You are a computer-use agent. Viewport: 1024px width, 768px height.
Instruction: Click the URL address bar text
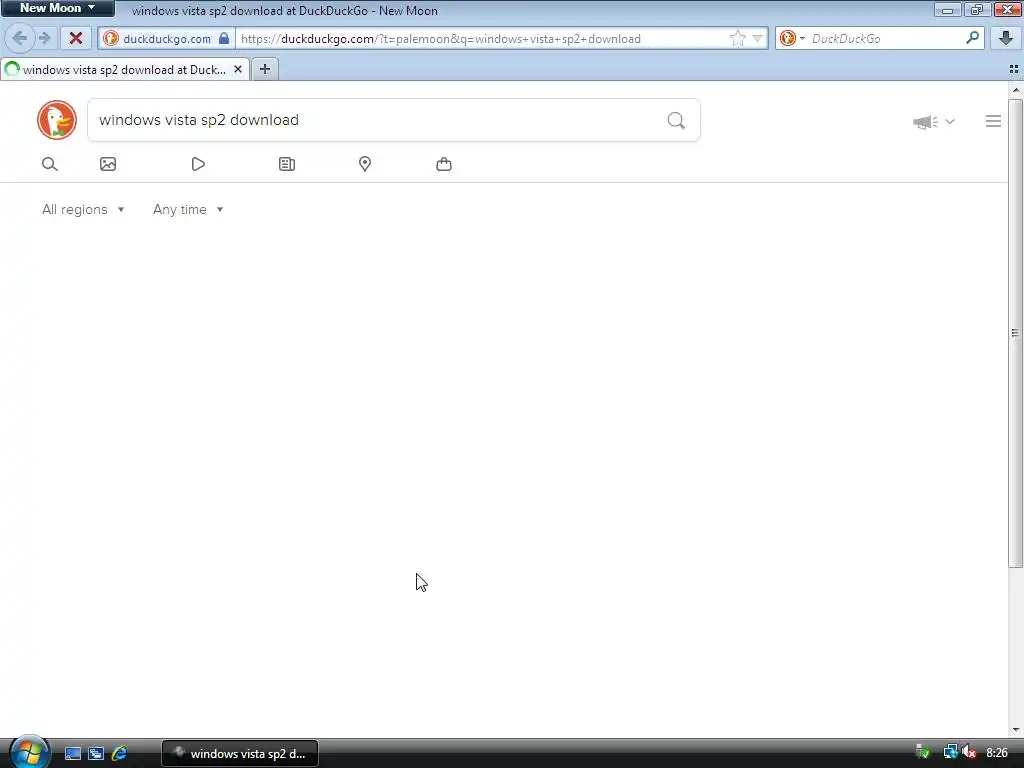(x=441, y=39)
